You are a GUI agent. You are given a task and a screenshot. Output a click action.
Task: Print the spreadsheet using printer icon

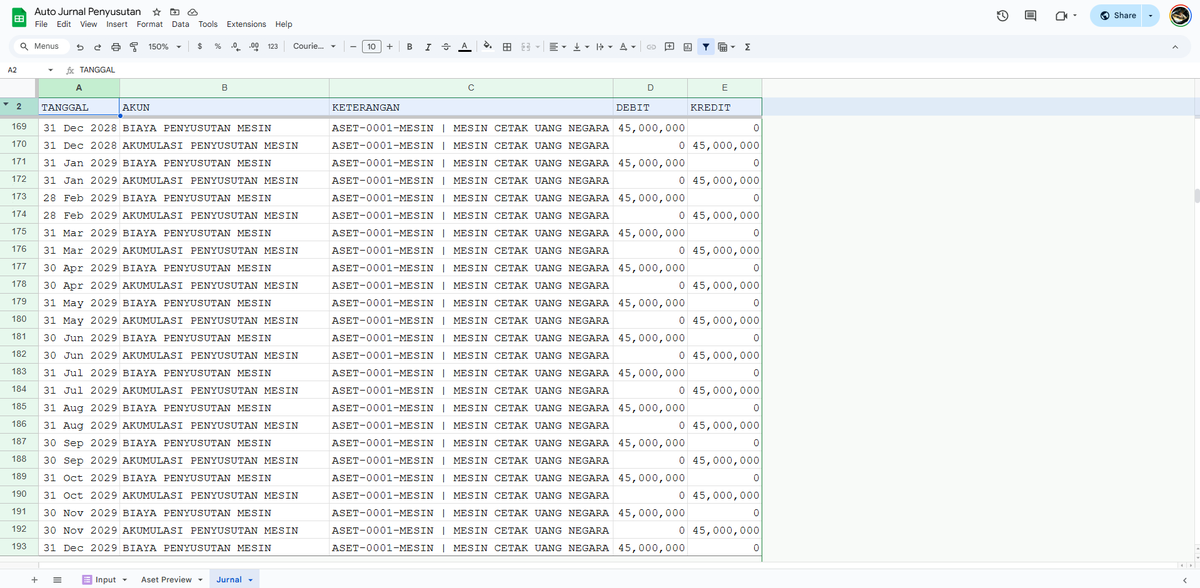(x=116, y=46)
